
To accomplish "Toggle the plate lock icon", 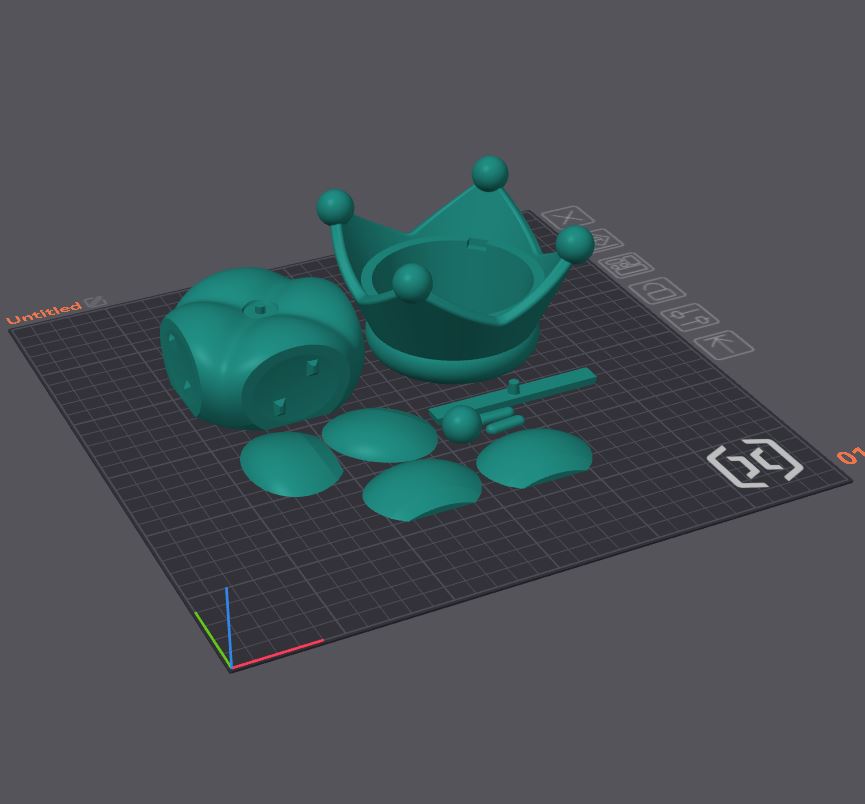I will pyautogui.click(x=657, y=290).
